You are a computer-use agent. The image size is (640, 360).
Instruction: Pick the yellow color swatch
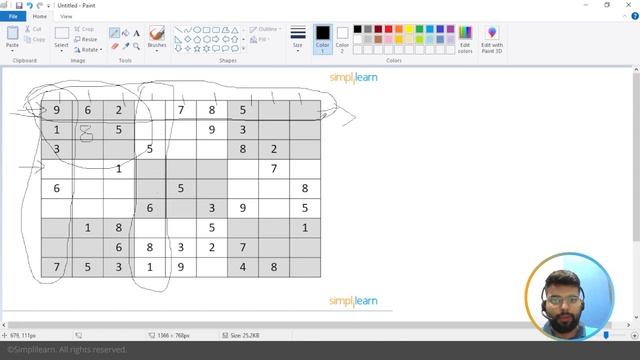point(409,29)
